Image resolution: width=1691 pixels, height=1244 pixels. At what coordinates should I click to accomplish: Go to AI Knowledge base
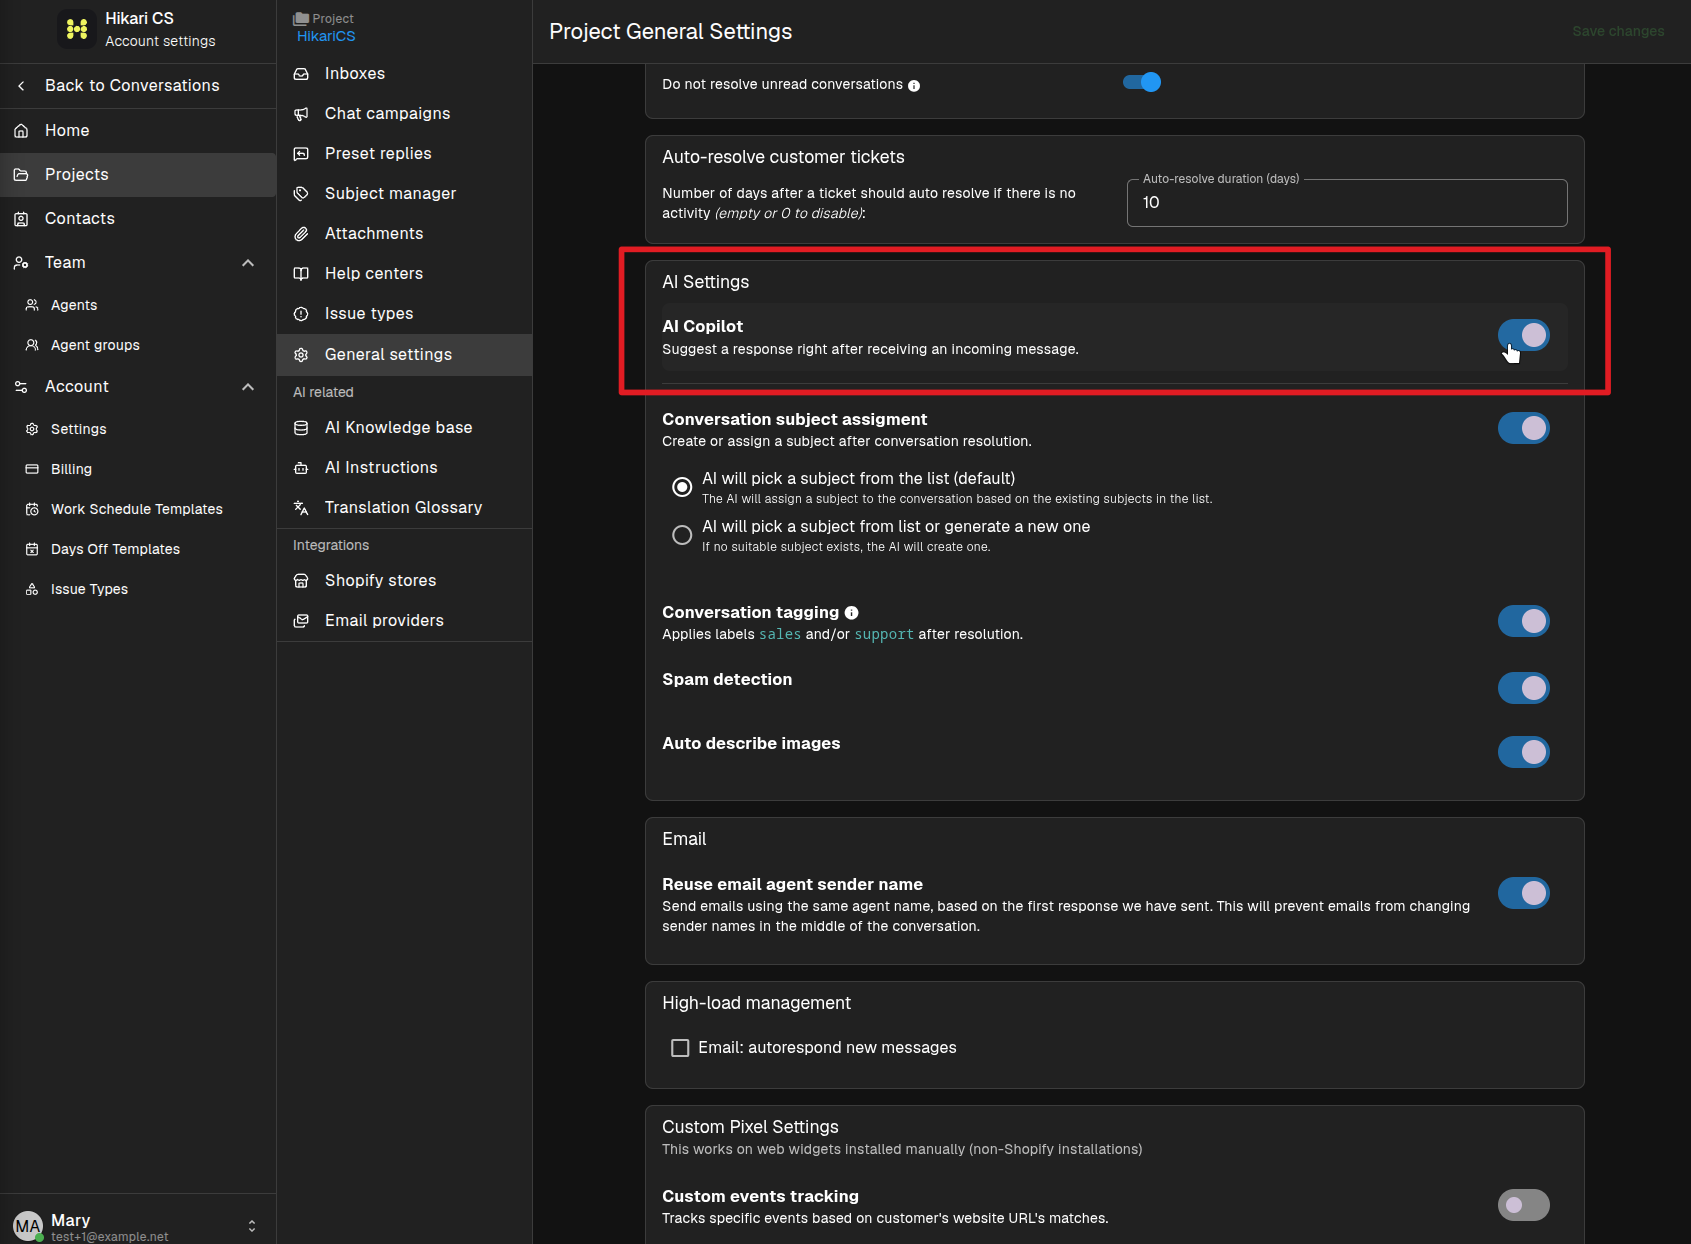pos(404,428)
